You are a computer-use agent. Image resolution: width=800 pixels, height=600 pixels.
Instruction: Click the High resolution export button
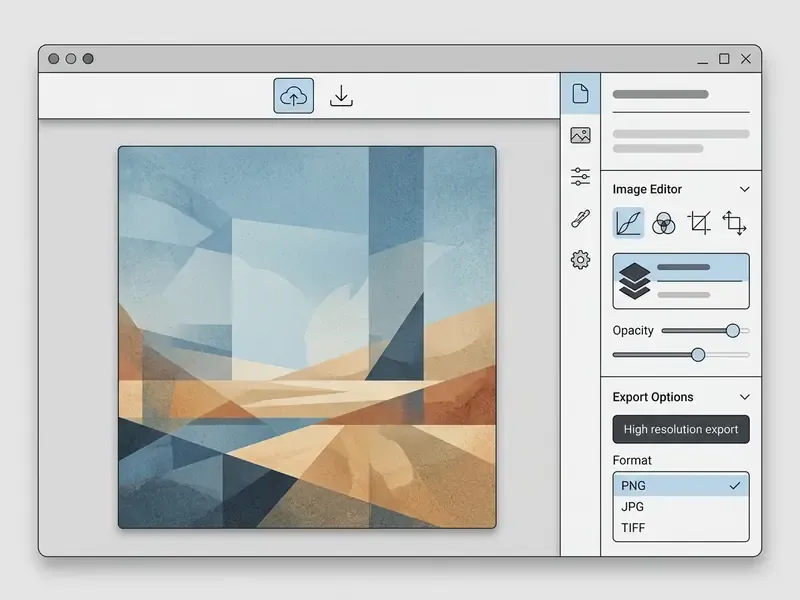coord(681,429)
